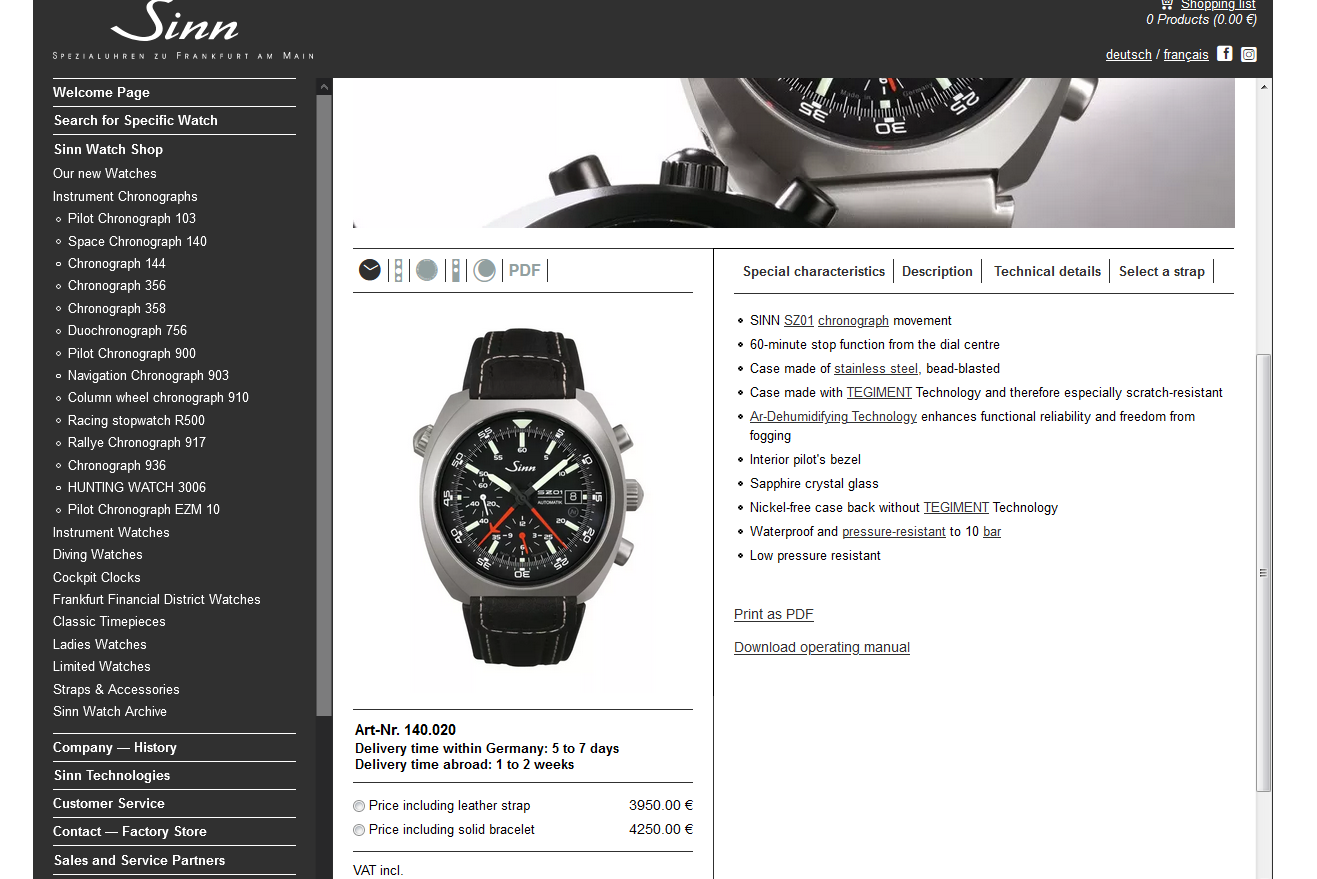The image size is (1317, 879).
Task: Open Navigation Chronograph 903
Action: point(148,375)
